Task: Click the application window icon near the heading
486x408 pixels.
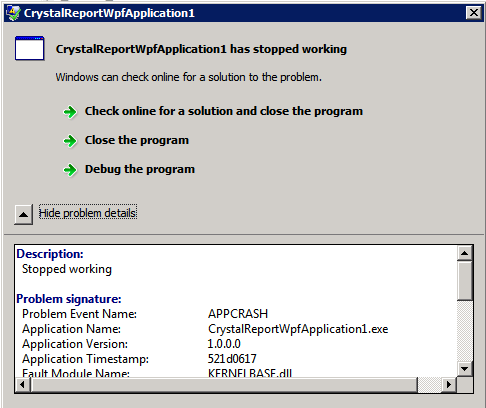Action: click(x=29, y=49)
